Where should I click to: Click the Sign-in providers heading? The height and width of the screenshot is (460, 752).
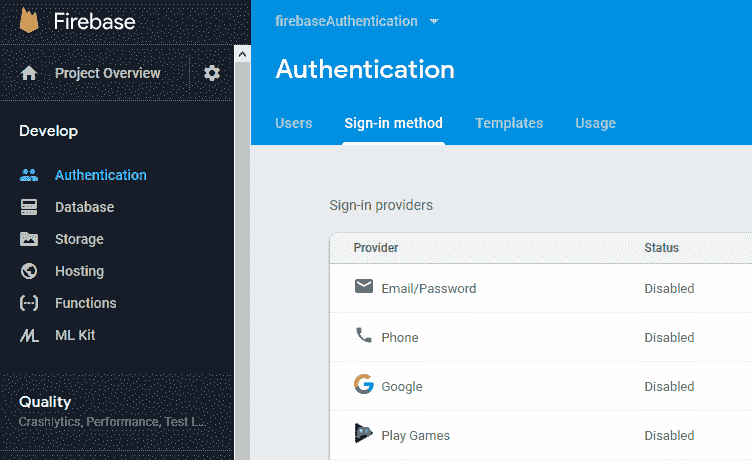(381, 205)
